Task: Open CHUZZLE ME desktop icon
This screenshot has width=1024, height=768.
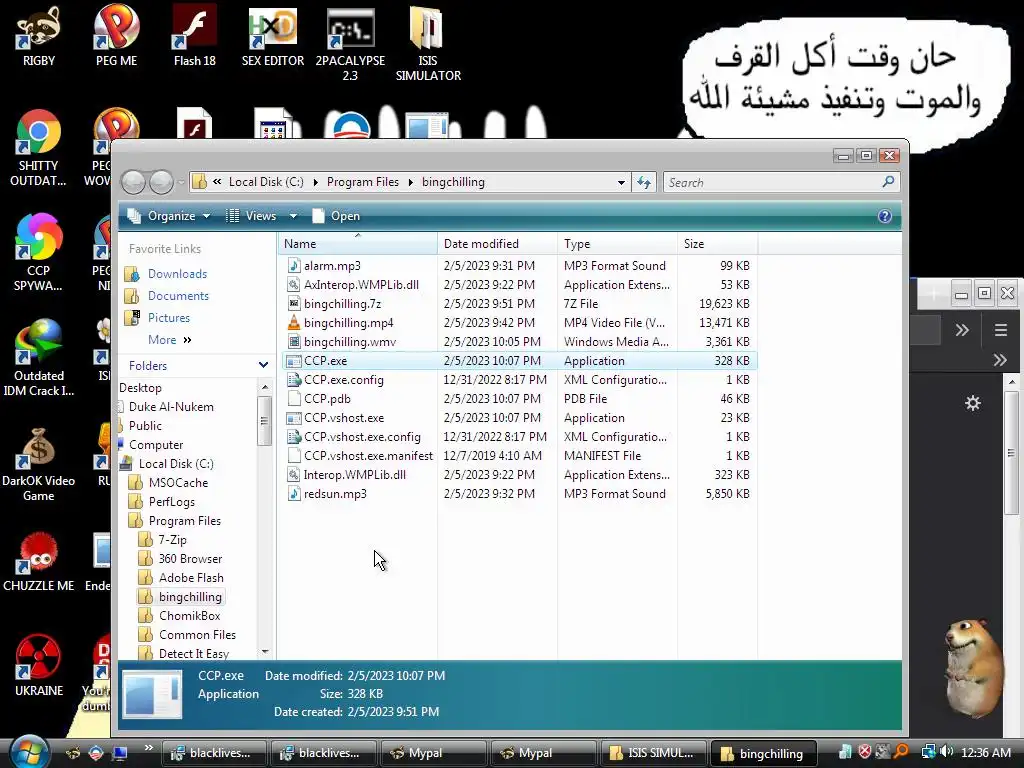Action: [x=39, y=562]
